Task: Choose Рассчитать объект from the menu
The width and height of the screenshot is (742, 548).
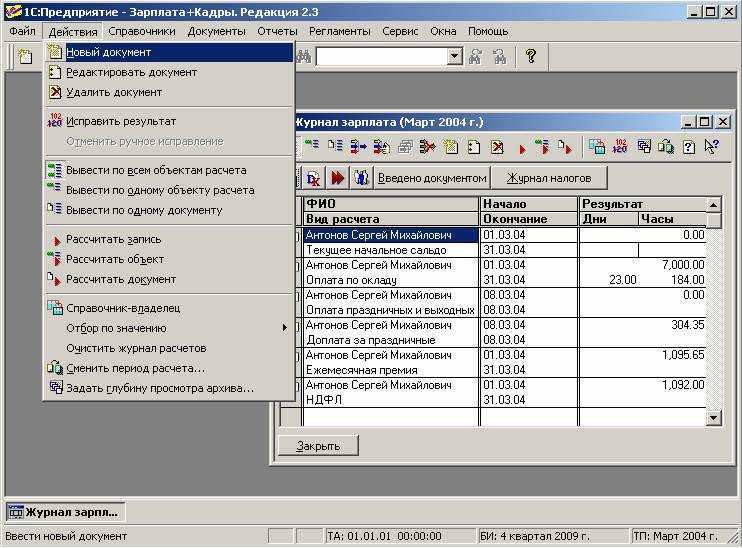Action: click(x=169, y=259)
